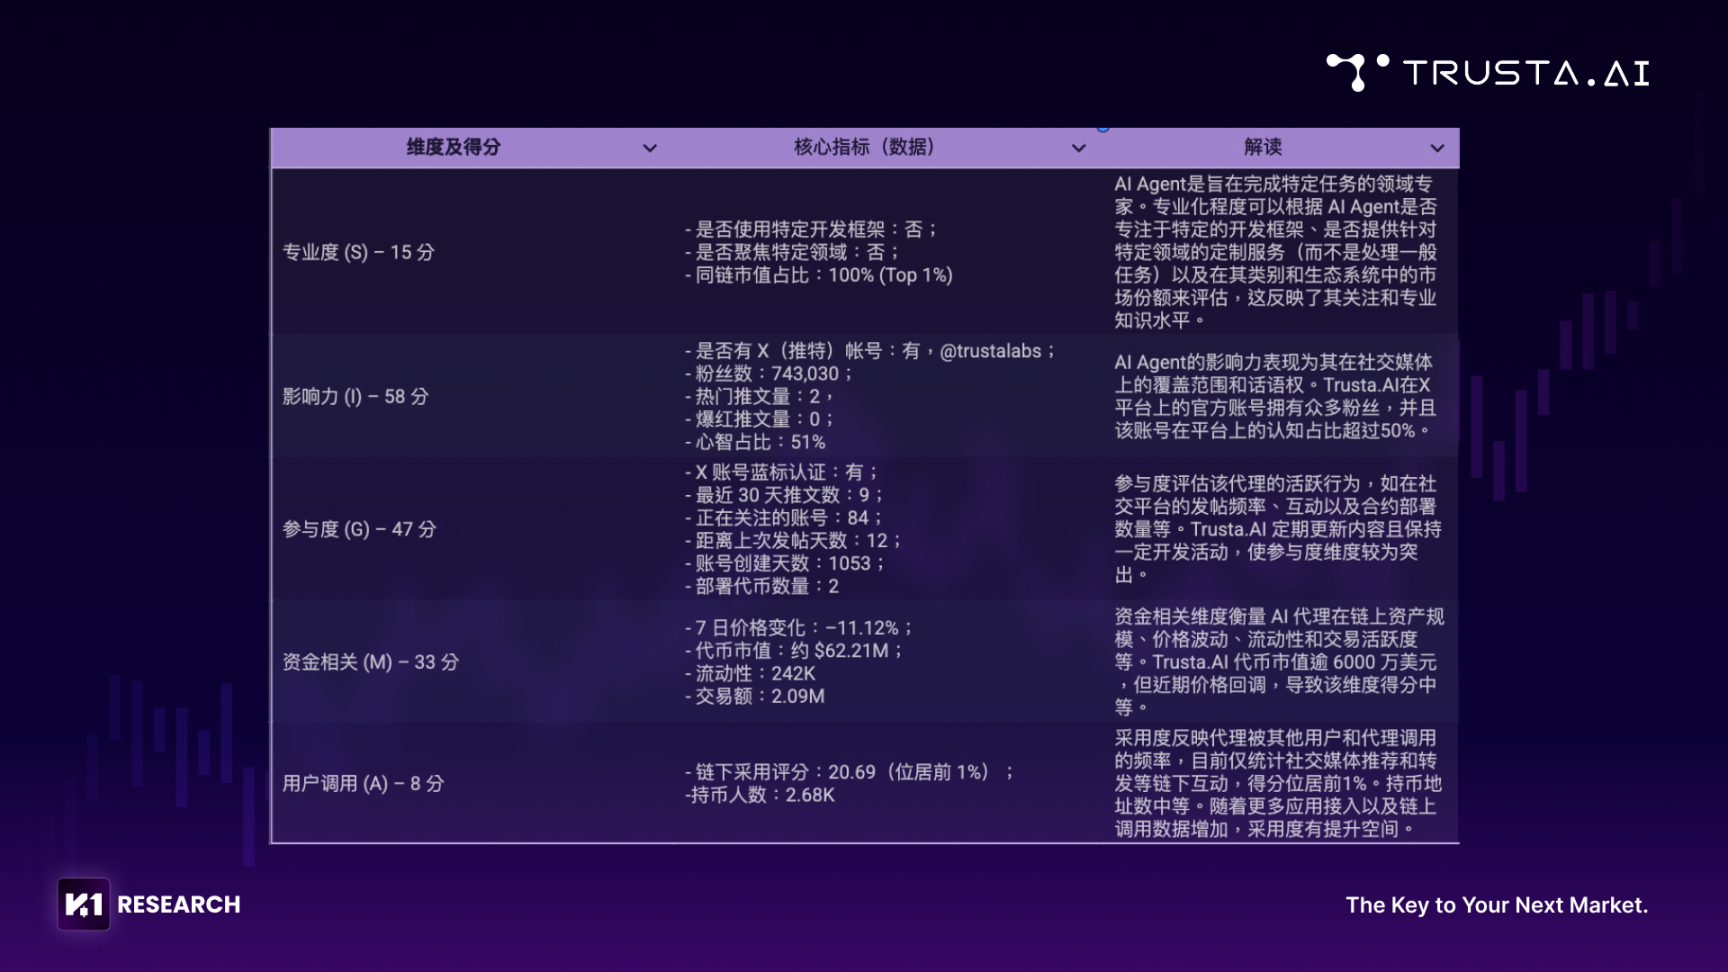Click the @trustalabs X account metric line
This screenshot has height=972, width=1728.
coord(870,351)
